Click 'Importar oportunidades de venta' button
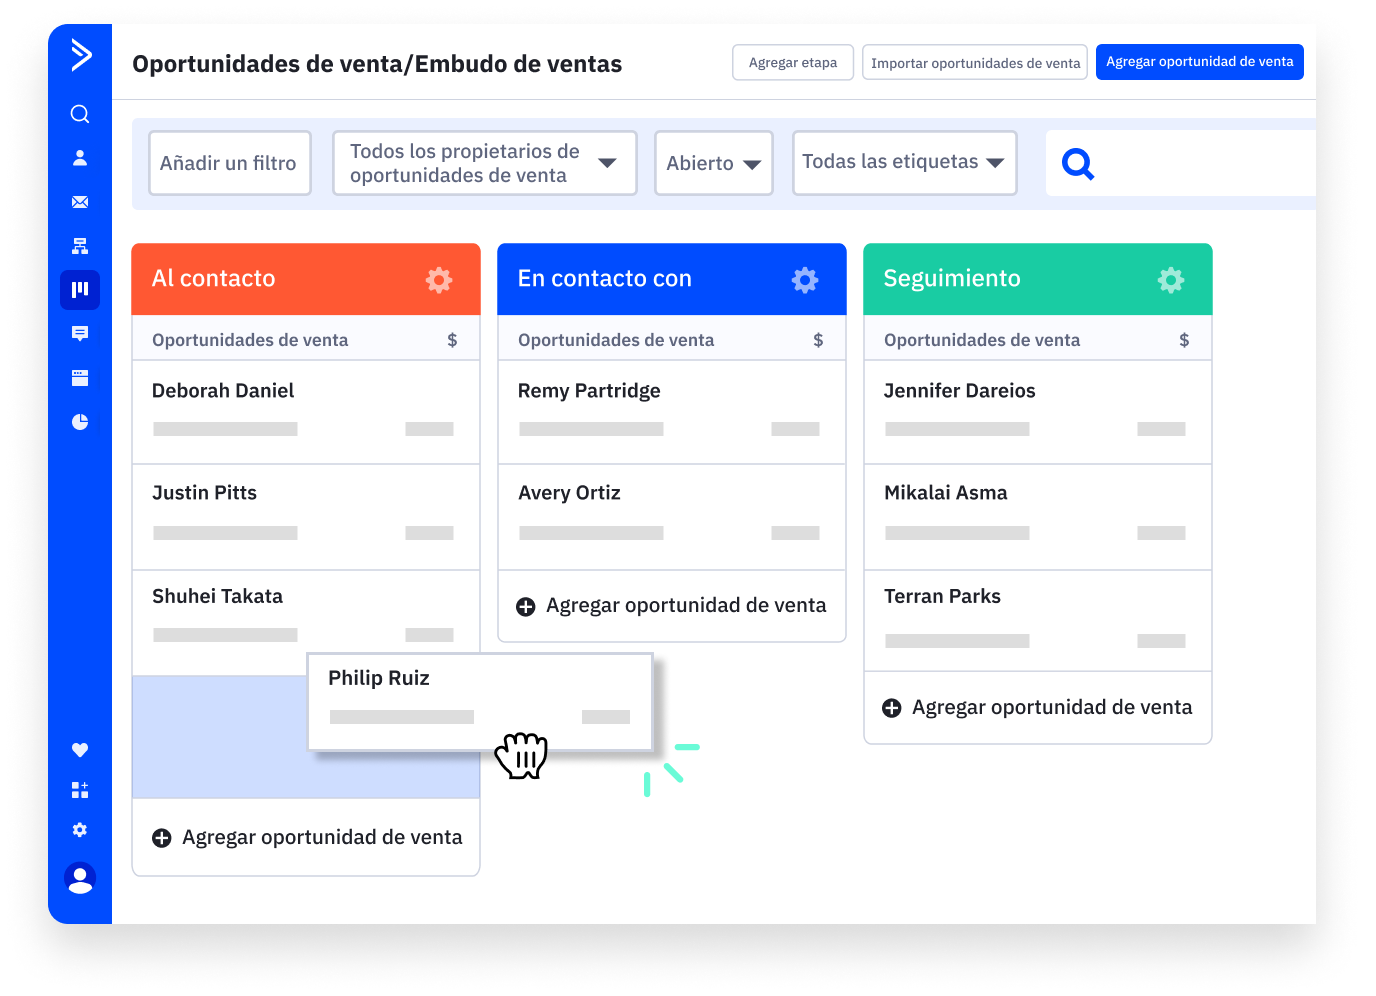Viewport: 1376px width, 996px height. click(x=975, y=63)
